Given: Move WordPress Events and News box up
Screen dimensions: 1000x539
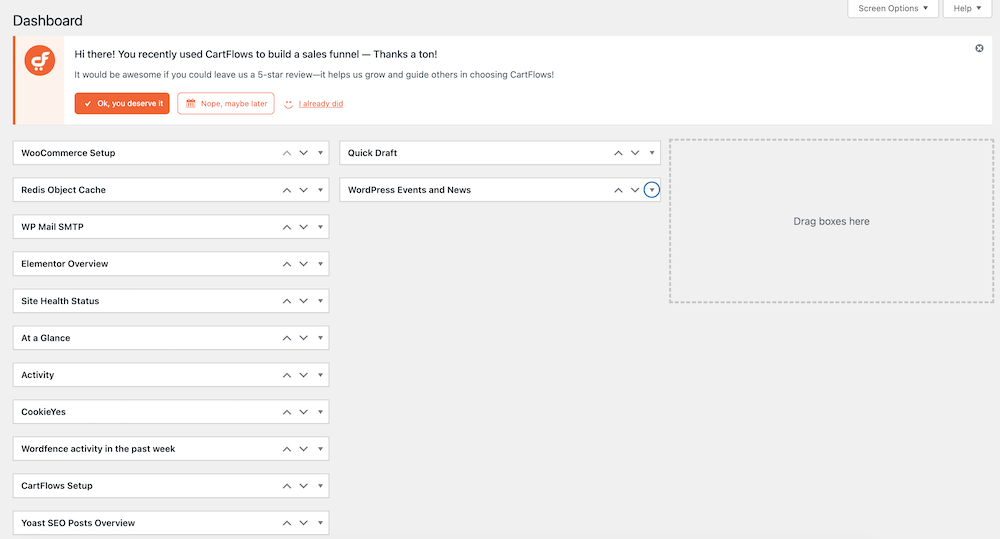Looking at the screenshot, I should [618, 190].
